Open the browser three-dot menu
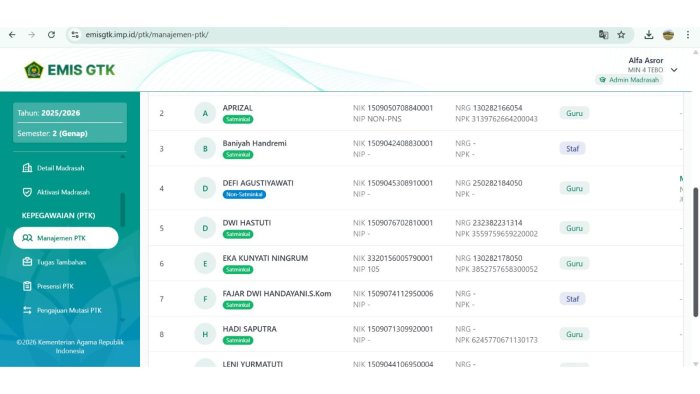700x394 pixels. [x=688, y=34]
